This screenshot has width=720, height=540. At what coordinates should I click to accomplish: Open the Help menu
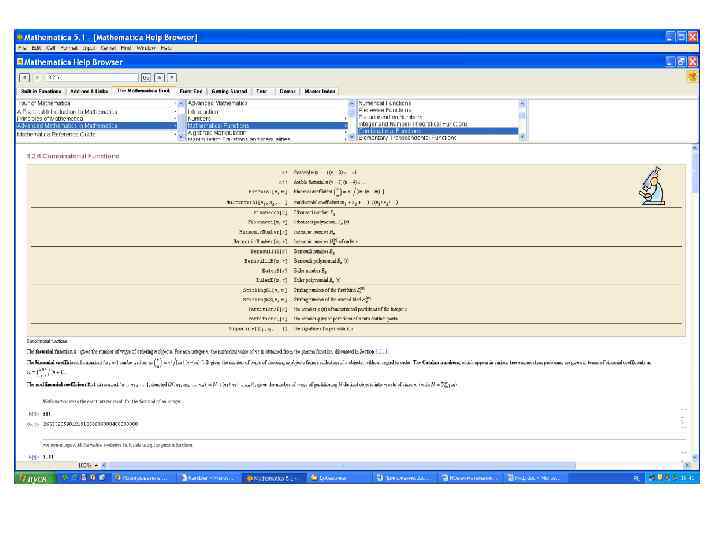click(x=166, y=48)
